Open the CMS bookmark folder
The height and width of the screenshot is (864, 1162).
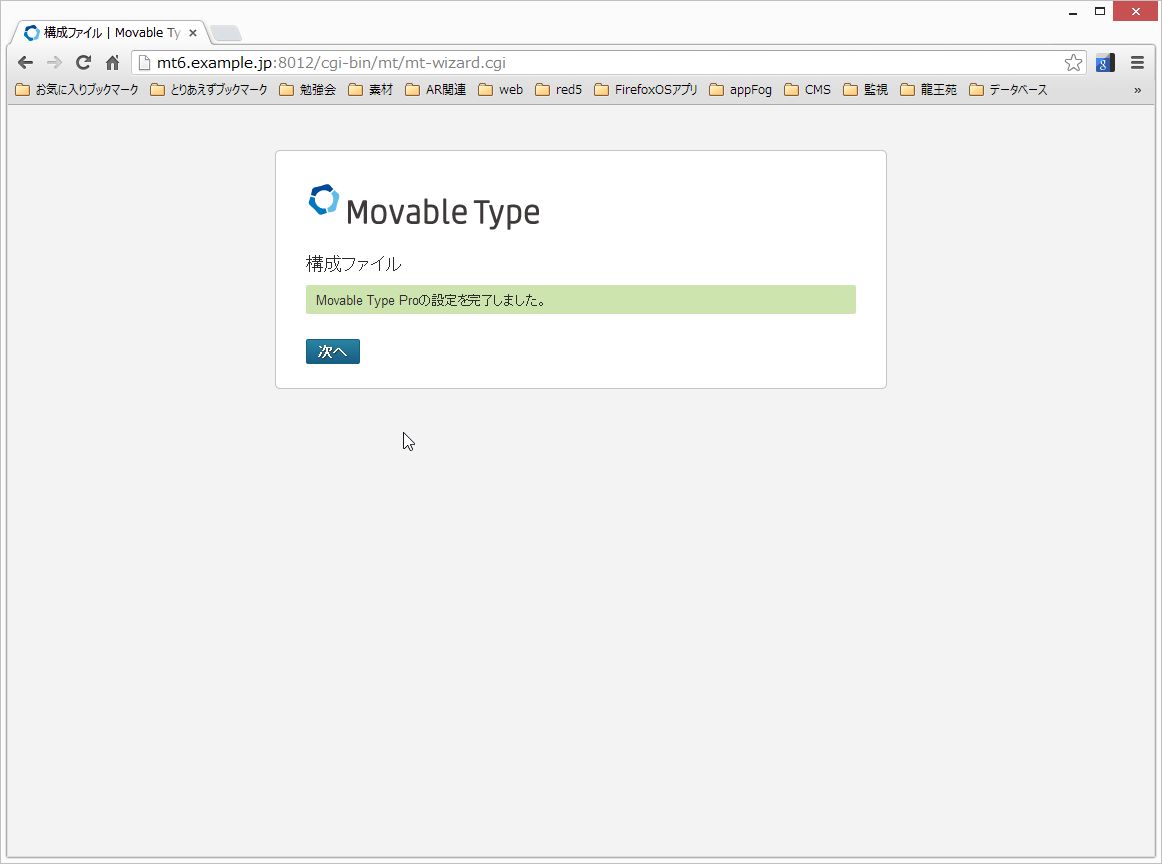808,90
